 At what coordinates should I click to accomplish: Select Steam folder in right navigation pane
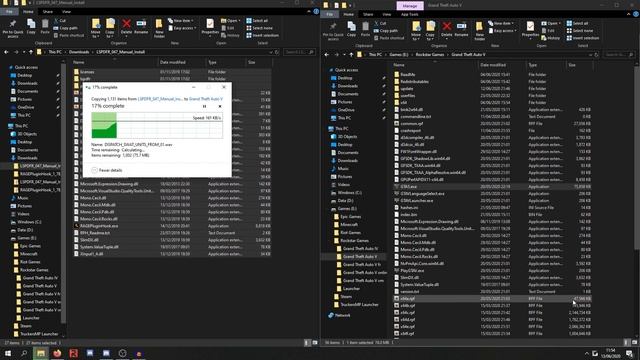point(346,297)
